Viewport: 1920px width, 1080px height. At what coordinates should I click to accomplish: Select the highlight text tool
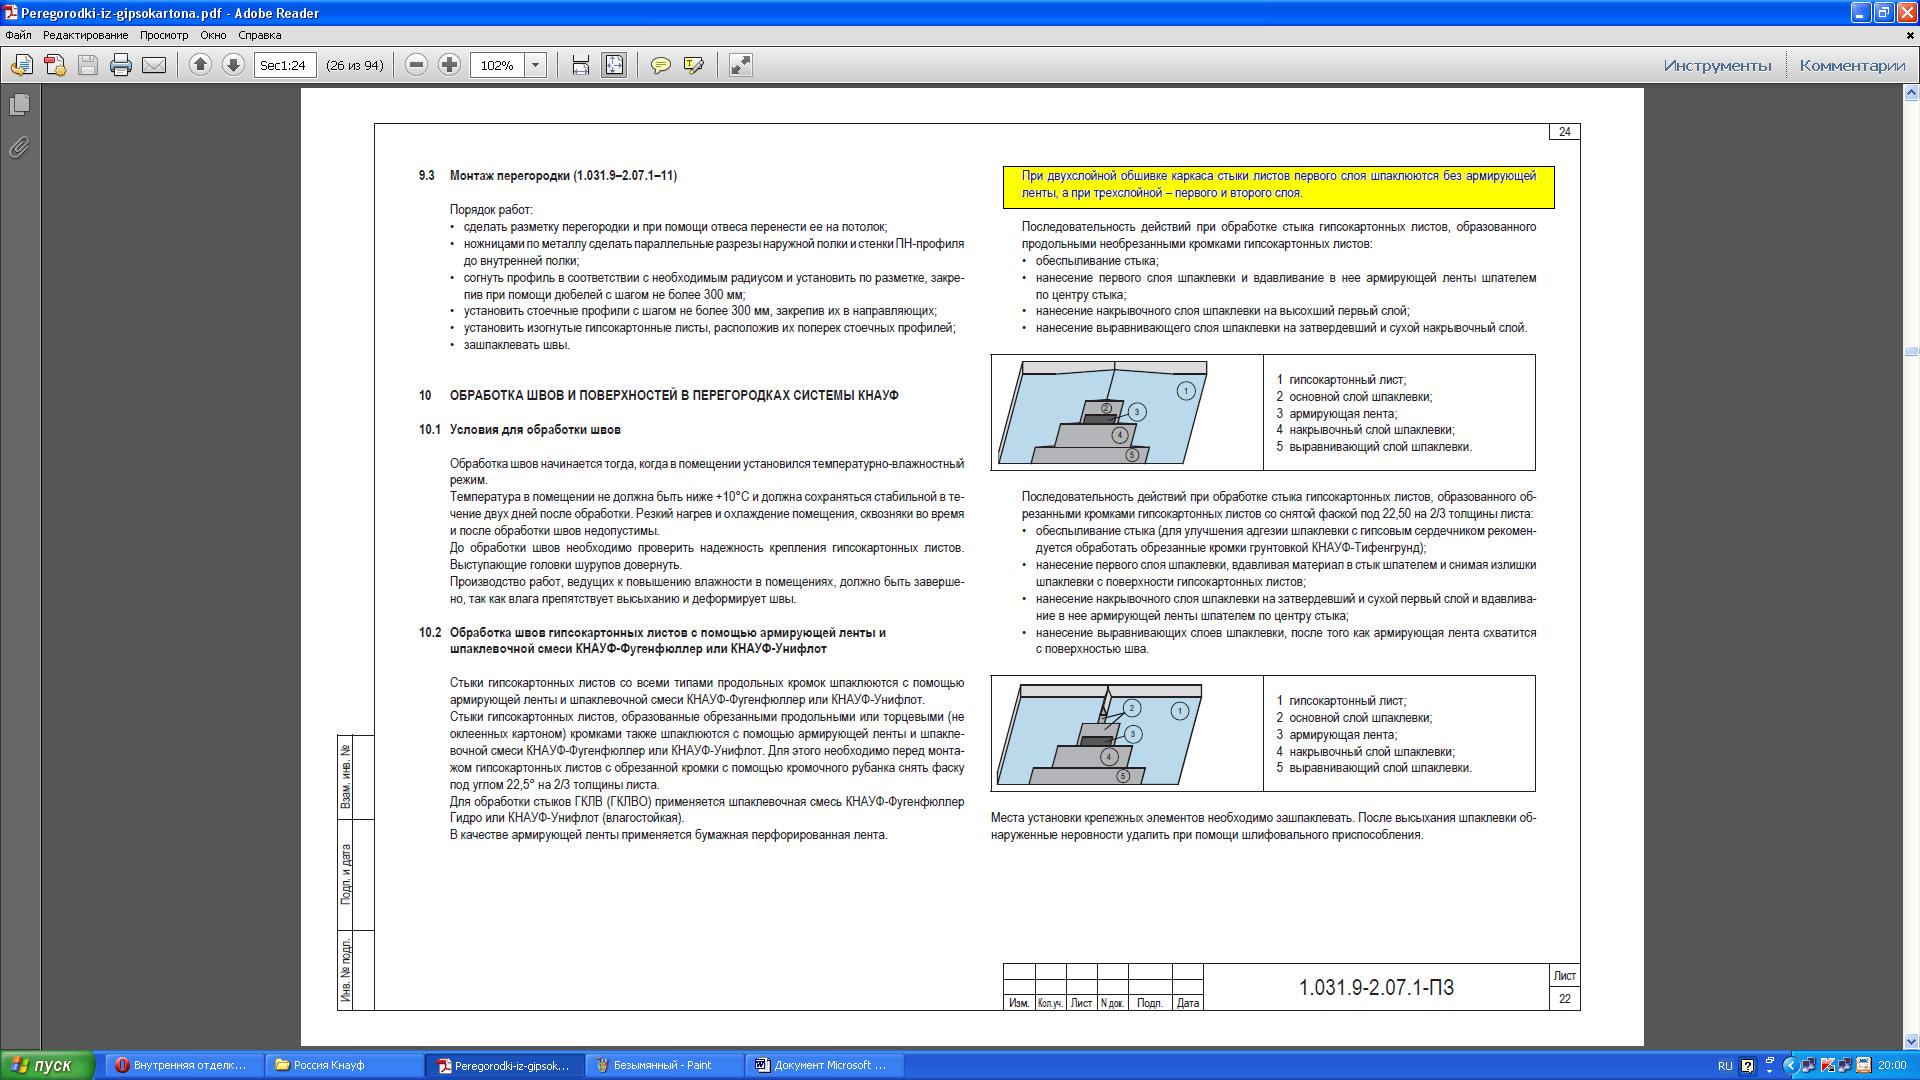[694, 65]
